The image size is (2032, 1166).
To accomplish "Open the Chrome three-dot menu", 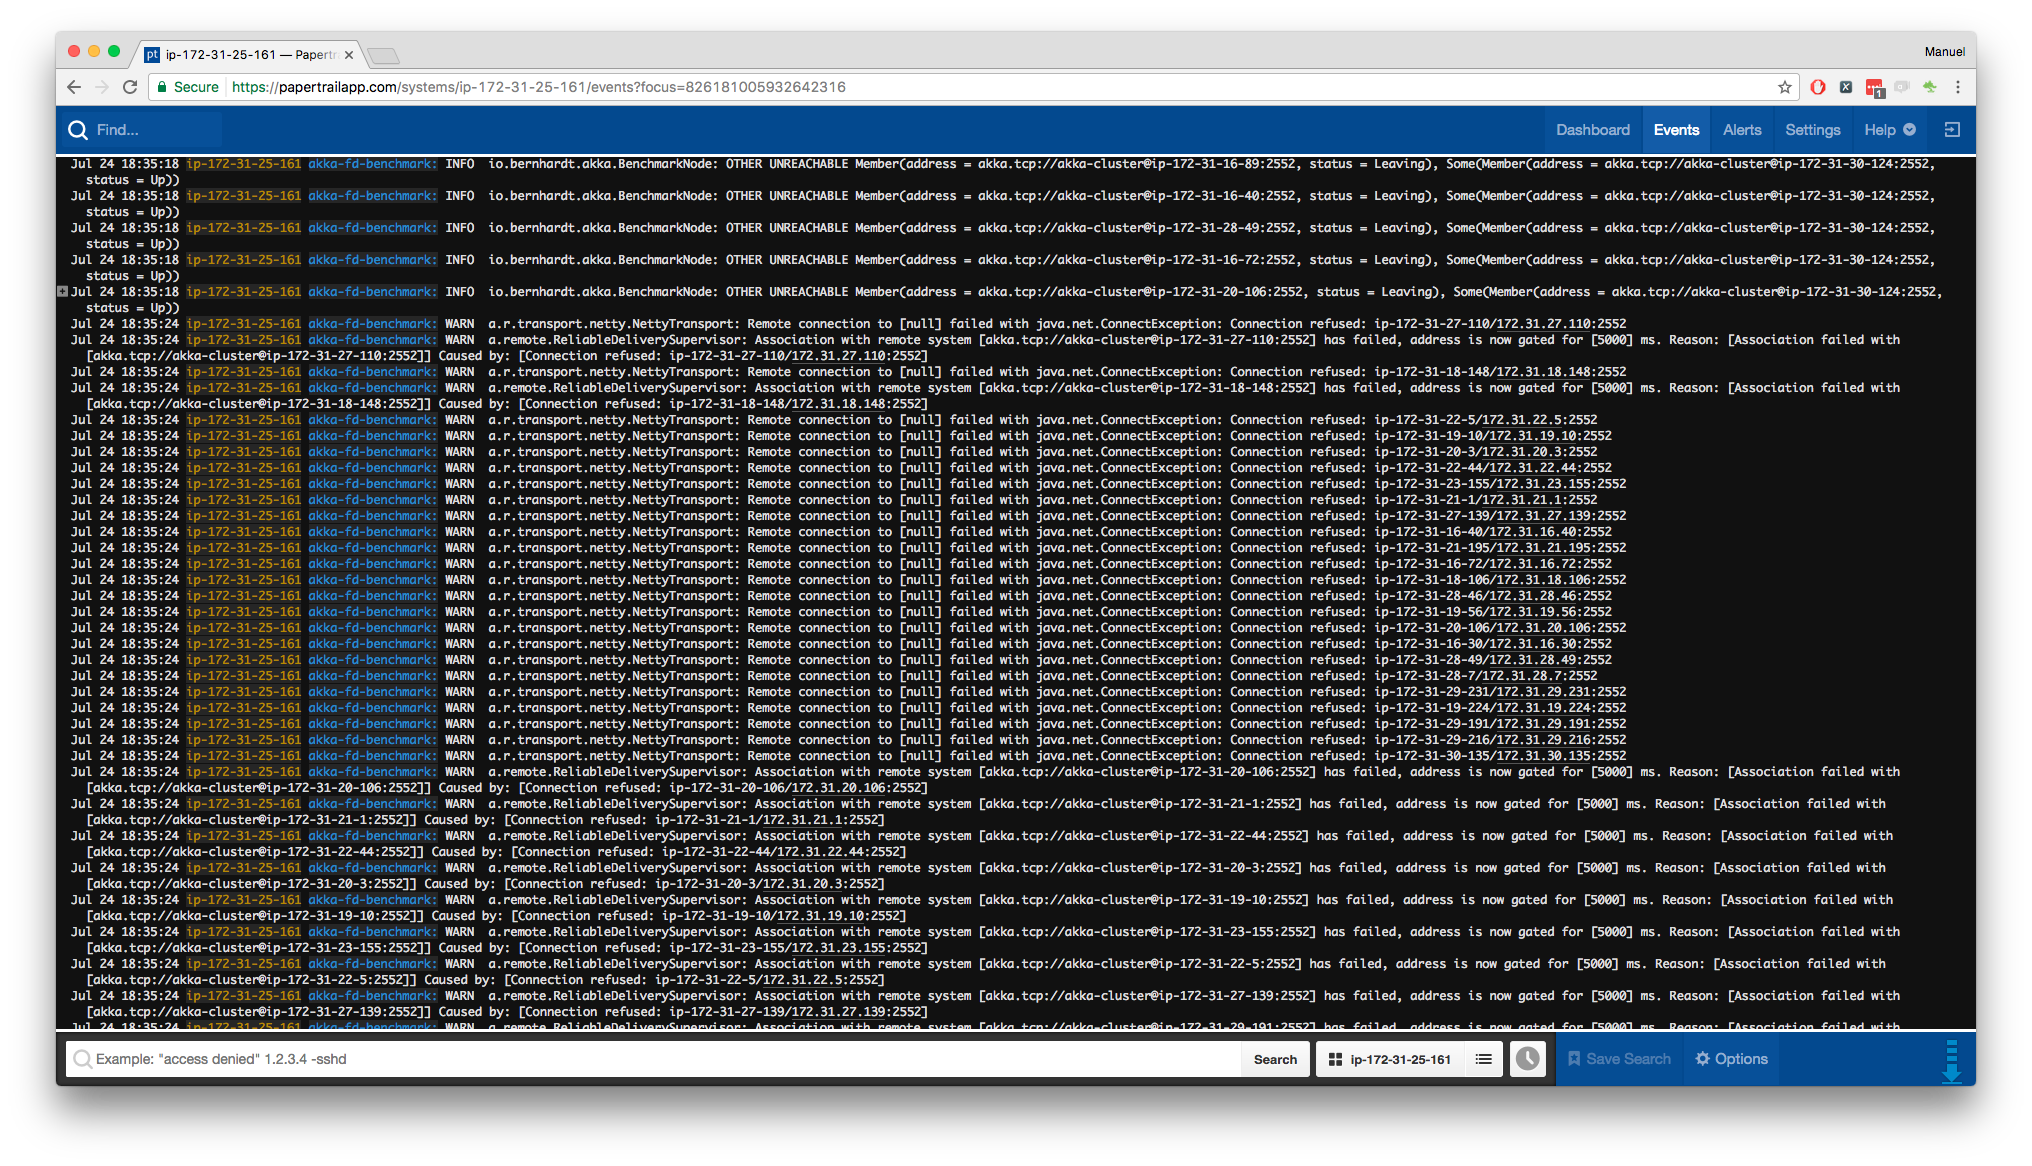I will (1958, 87).
